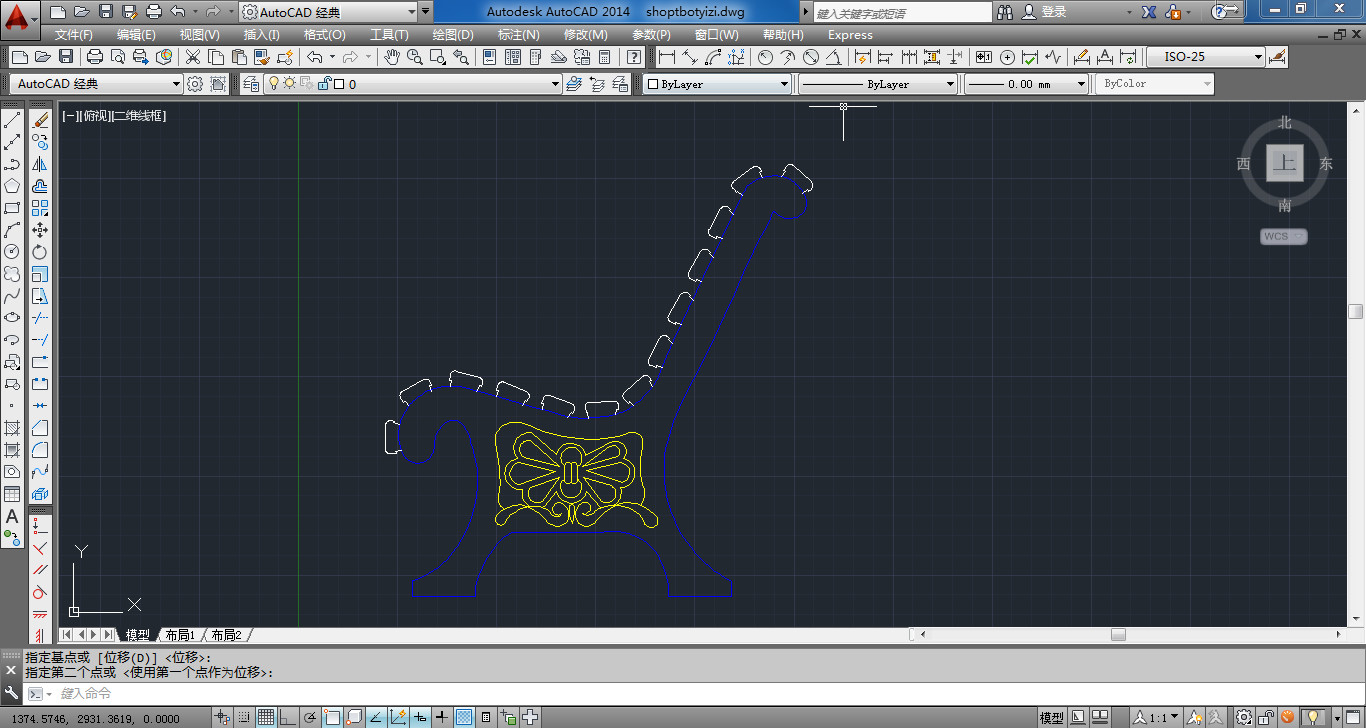This screenshot has height=728, width=1366.
Task: Open the DesignCenter palette
Action: tap(511, 57)
